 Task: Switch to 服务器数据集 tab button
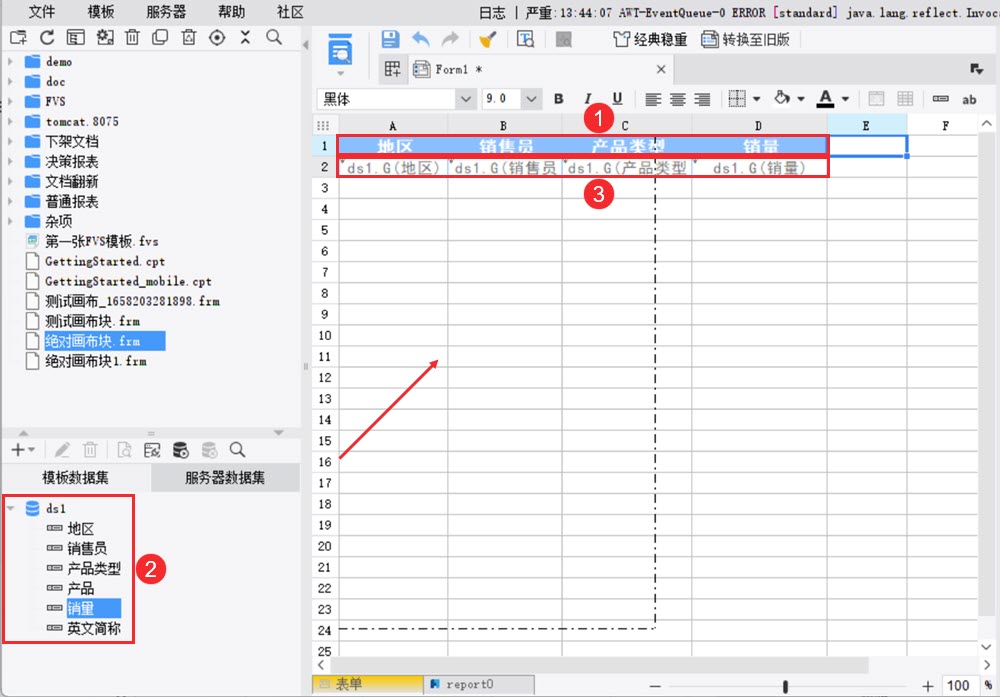click(x=225, y=478)
